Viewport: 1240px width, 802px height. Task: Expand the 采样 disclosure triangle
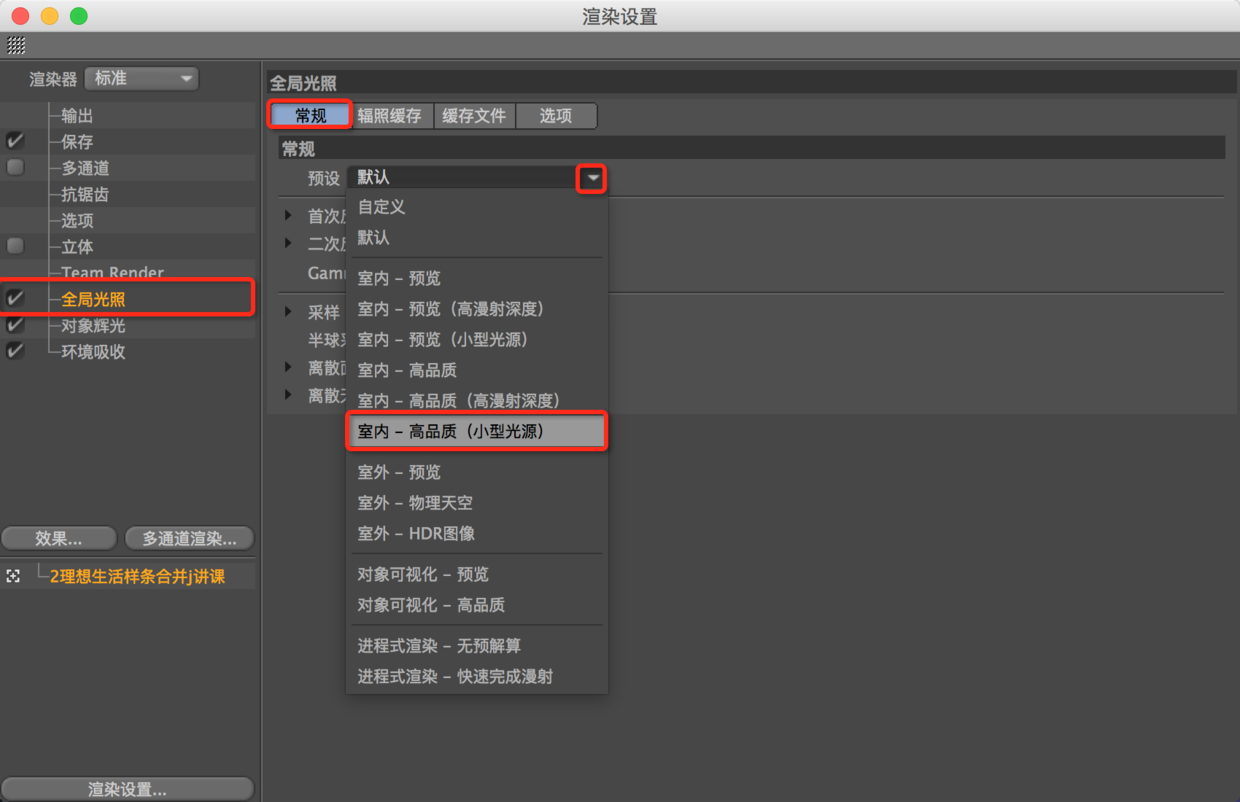[x=289, y=312]
